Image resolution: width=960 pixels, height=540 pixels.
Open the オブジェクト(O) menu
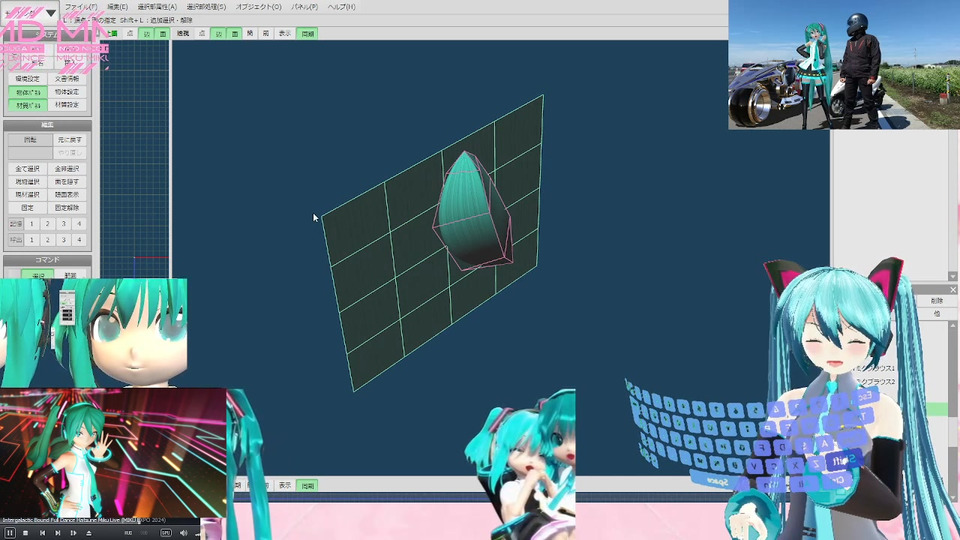pos(258,7)
